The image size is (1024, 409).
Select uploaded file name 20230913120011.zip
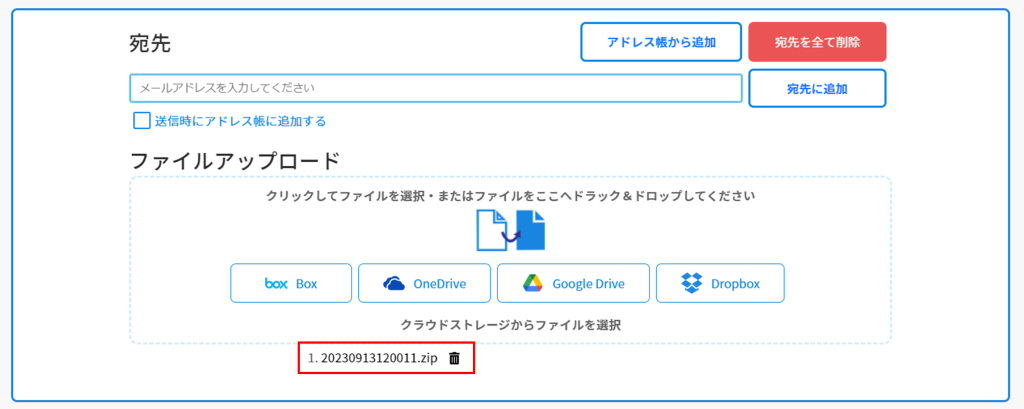(379, 358)
